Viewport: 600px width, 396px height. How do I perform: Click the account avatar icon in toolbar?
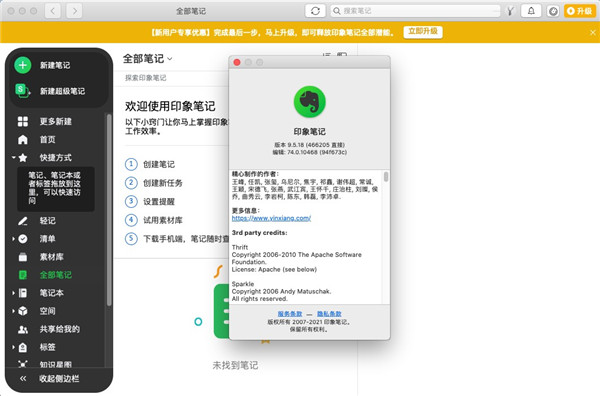pos(553,11)
